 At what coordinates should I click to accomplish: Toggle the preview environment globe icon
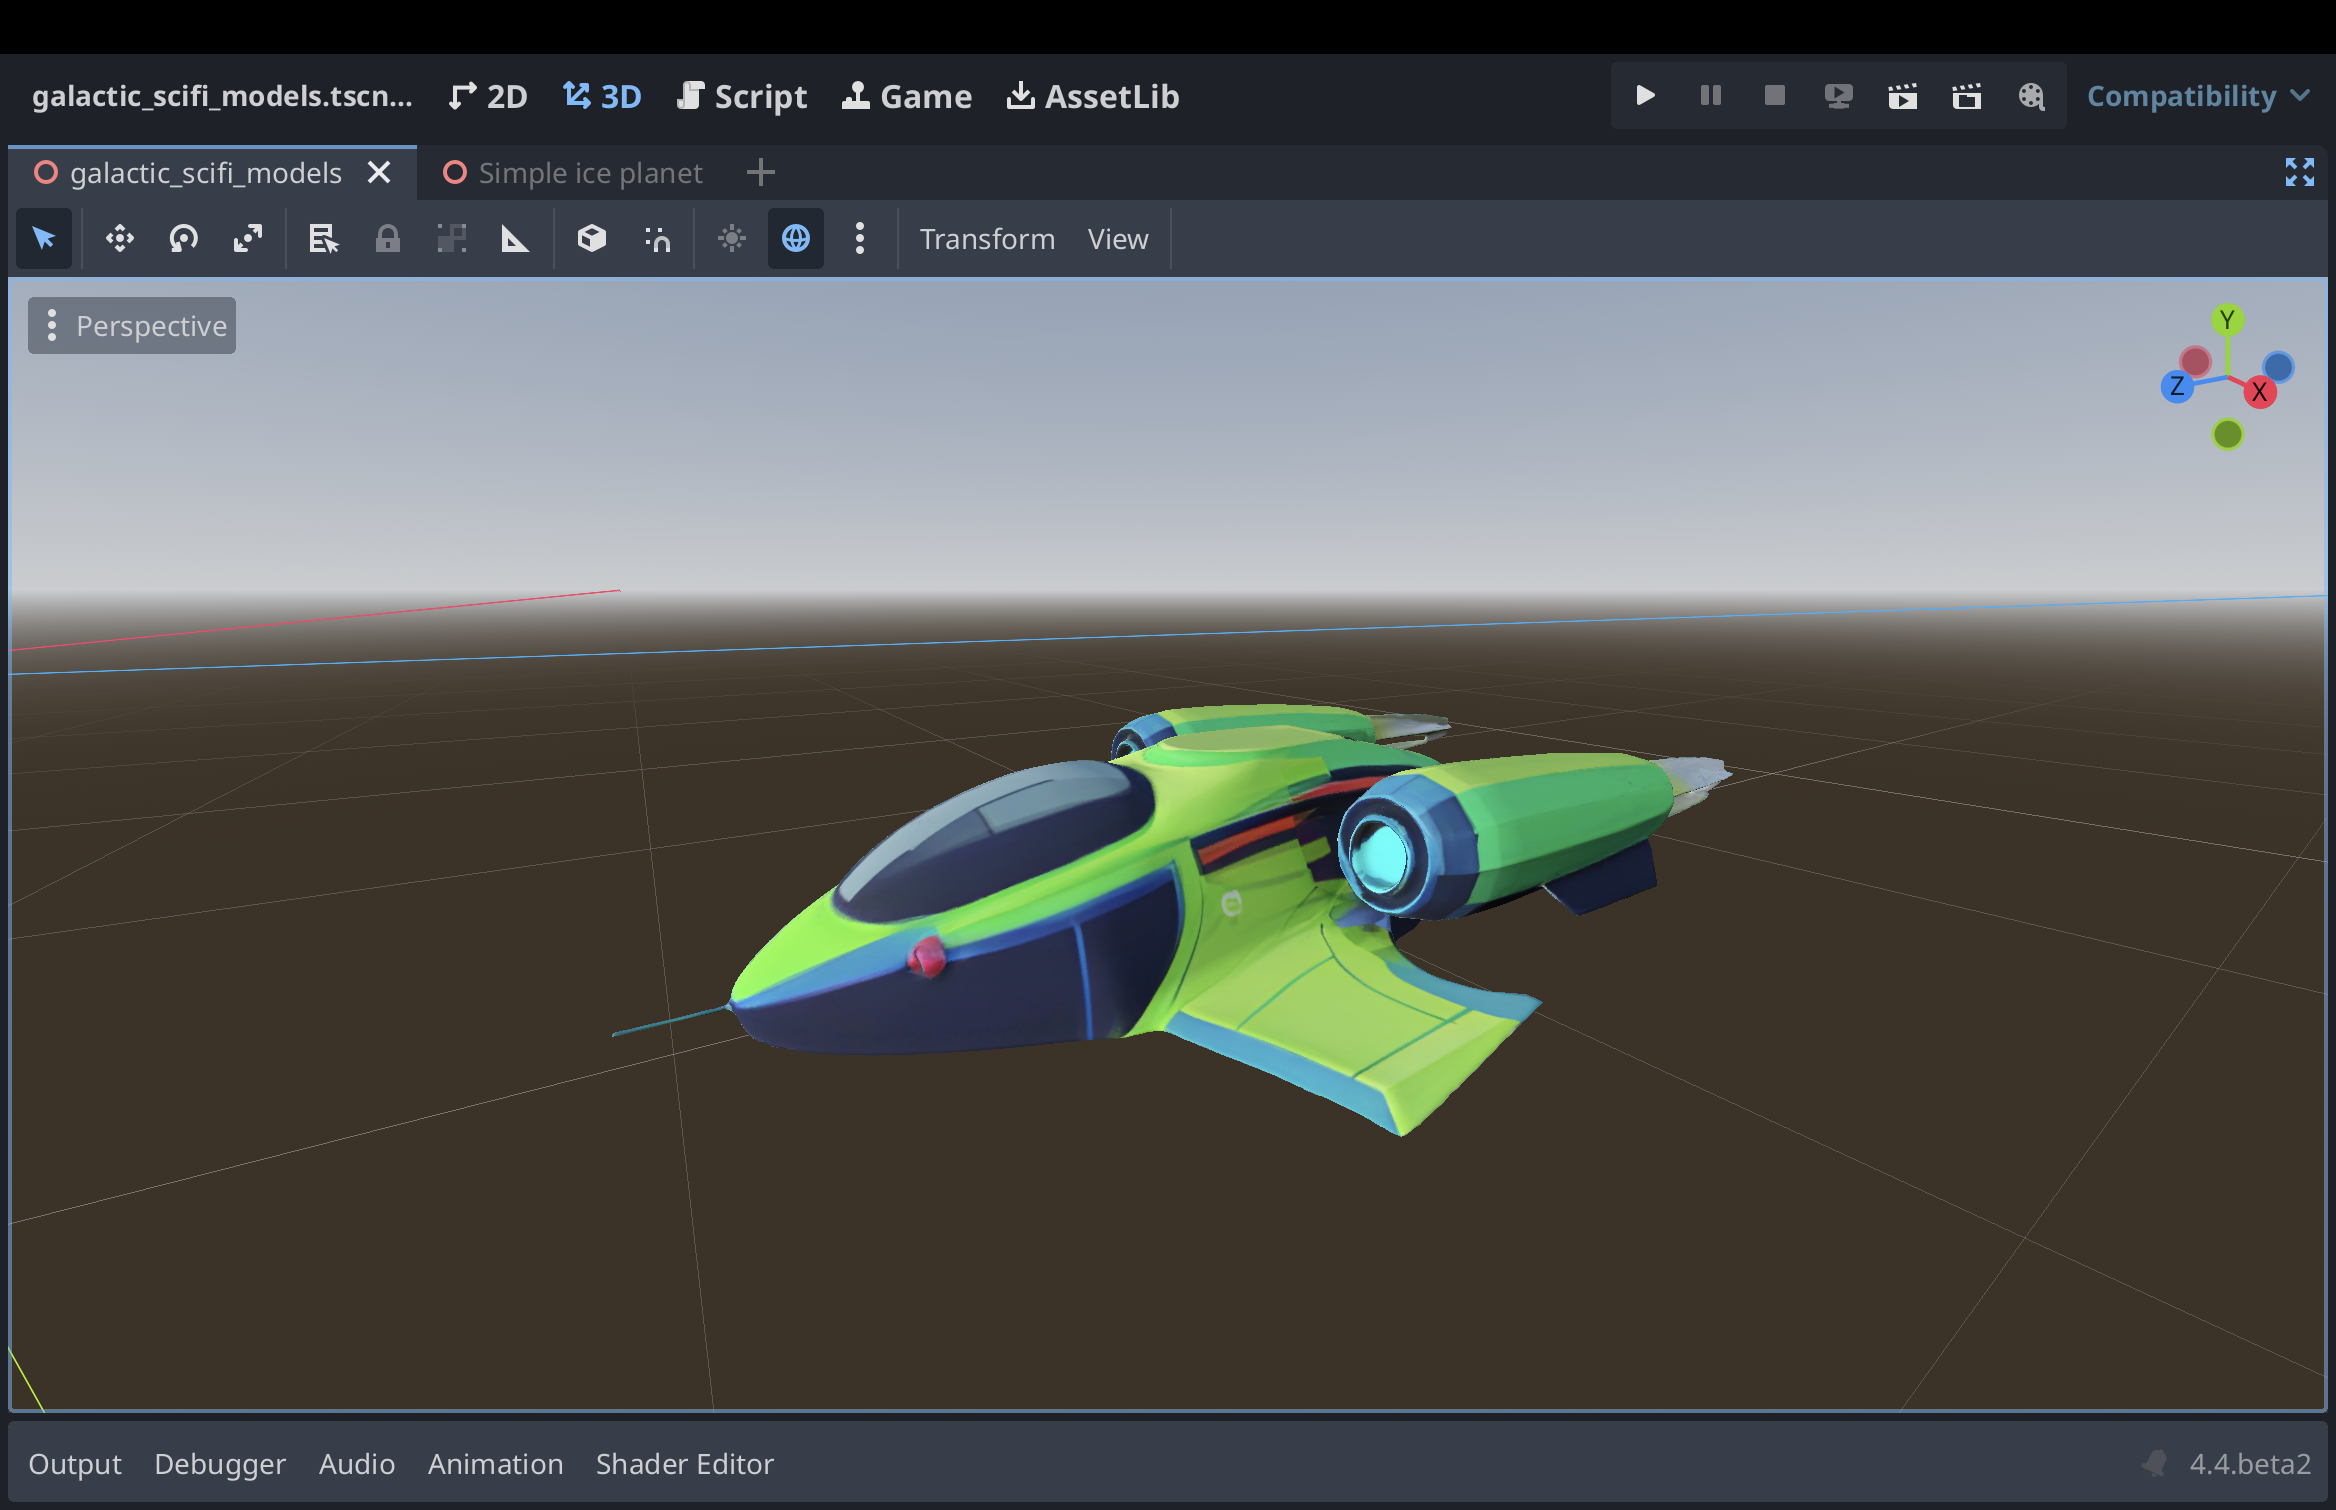[x=796, y=239]
